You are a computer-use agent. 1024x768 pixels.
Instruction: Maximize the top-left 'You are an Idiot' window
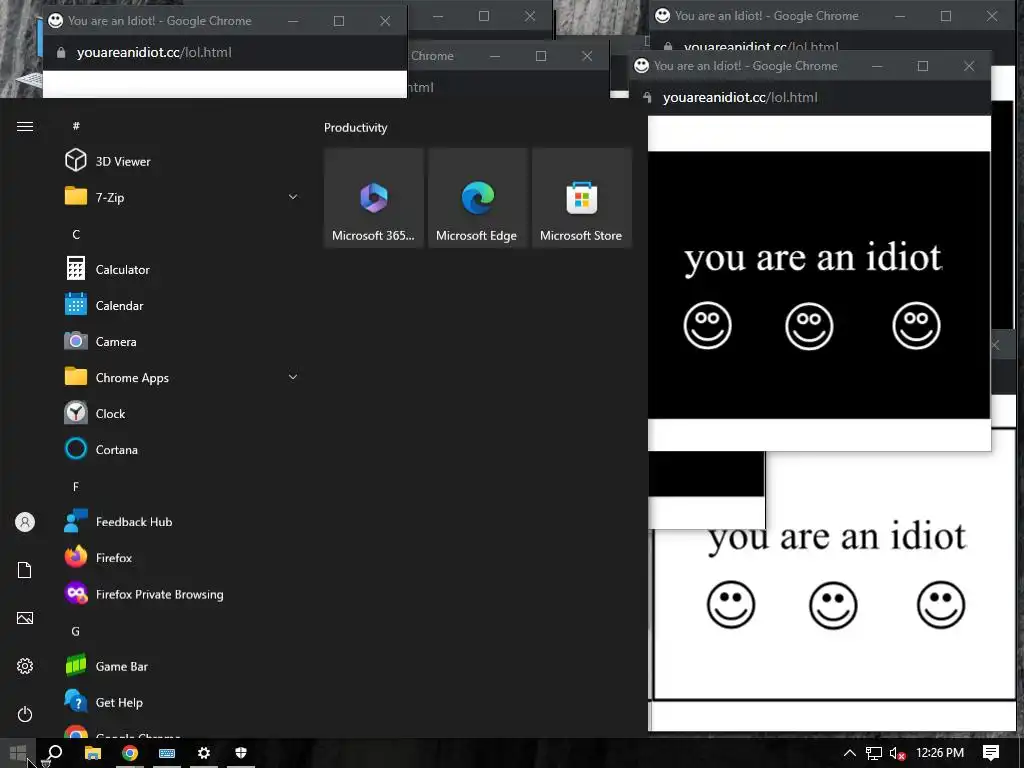coord(339,21)
